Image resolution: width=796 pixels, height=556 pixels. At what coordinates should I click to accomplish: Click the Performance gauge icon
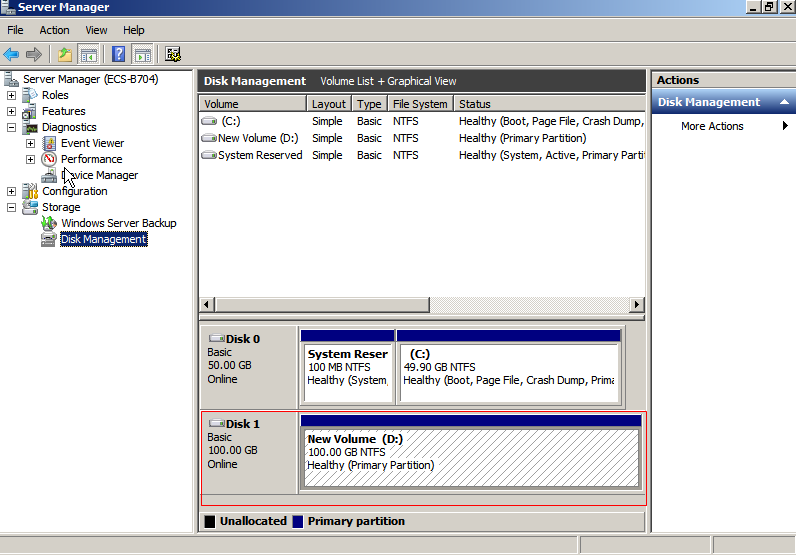[49, 159]
